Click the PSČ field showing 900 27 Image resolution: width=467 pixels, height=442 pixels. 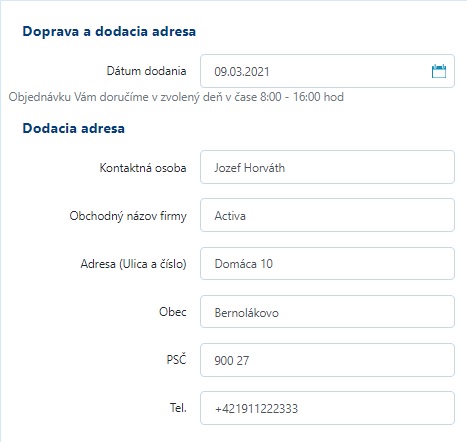click(327, 360)
